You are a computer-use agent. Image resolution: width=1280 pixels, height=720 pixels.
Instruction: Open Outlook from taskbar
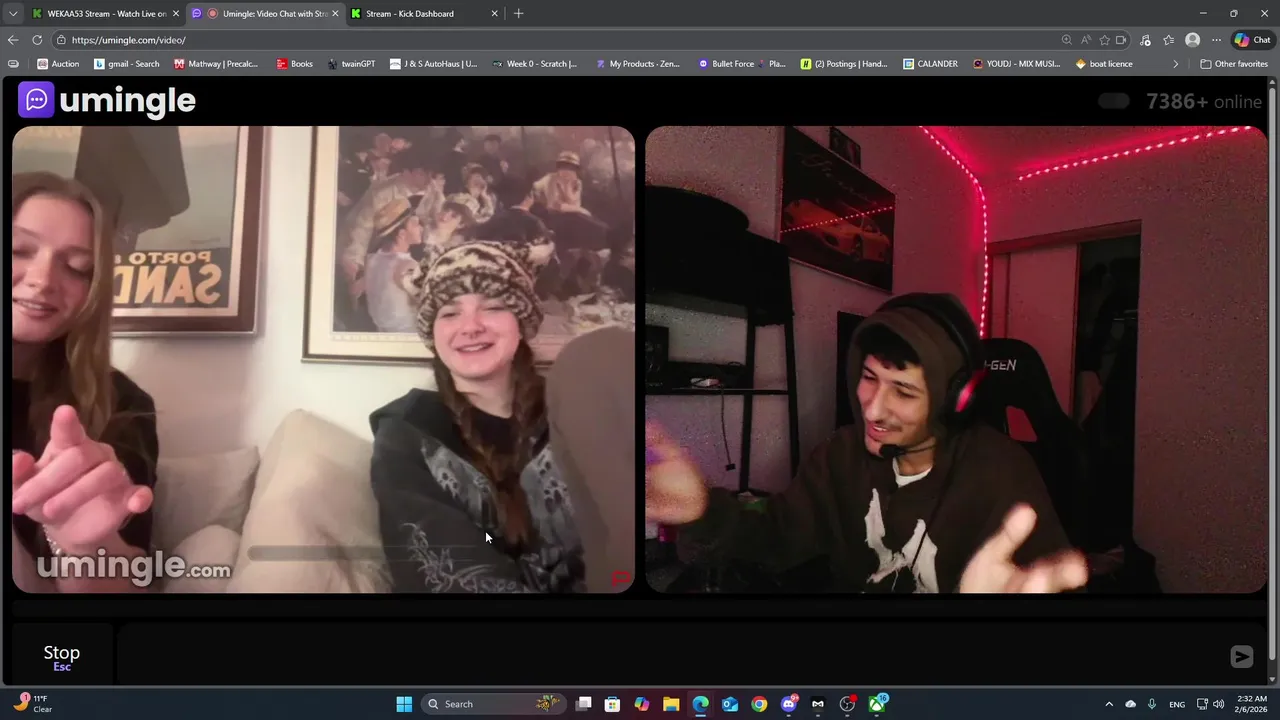(730, 704)
